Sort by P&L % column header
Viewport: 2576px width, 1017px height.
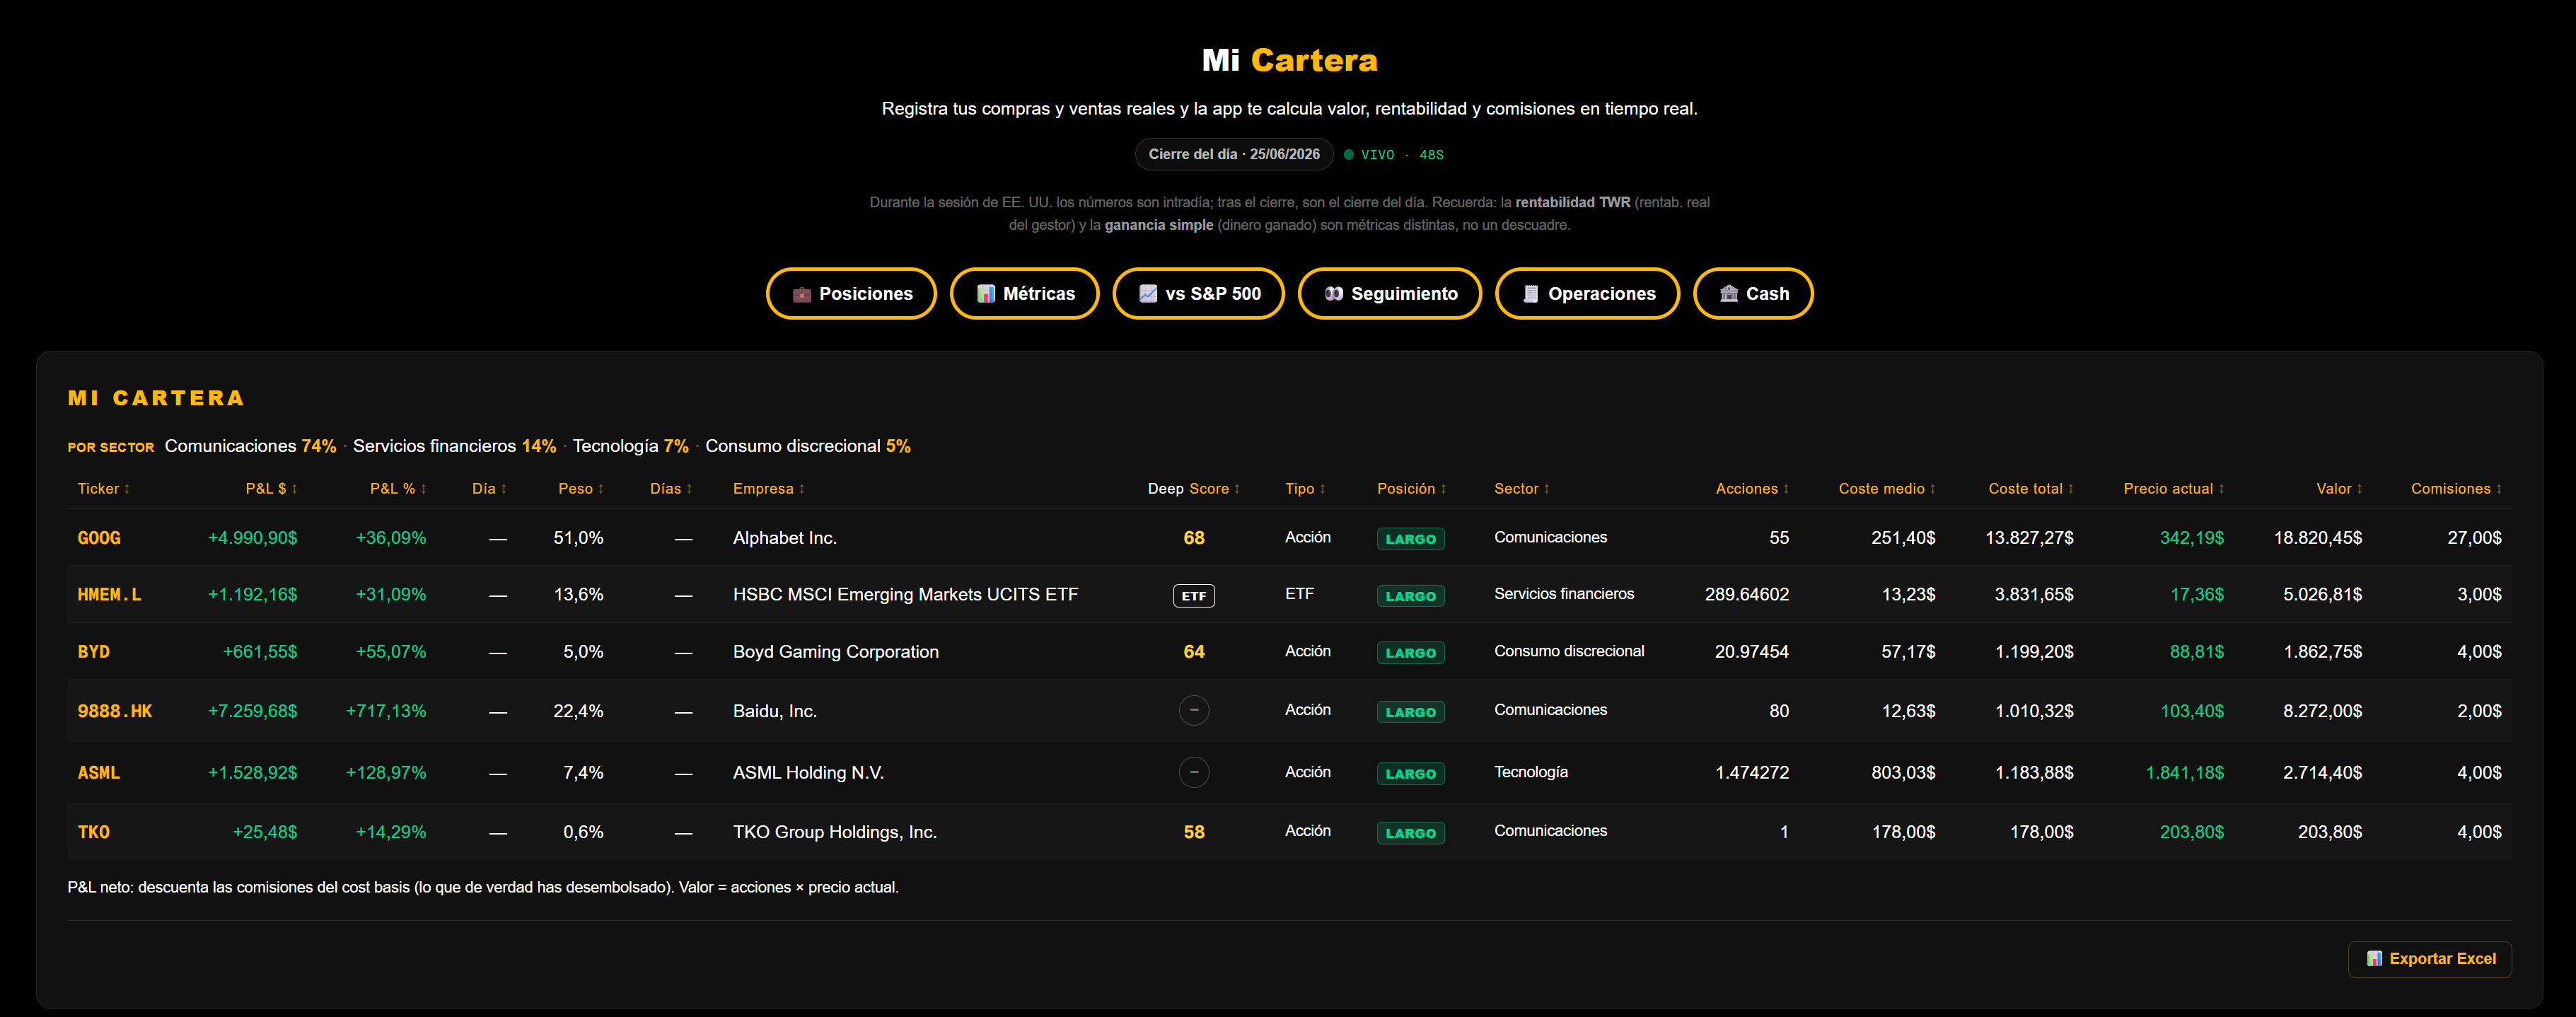[398, 488]
